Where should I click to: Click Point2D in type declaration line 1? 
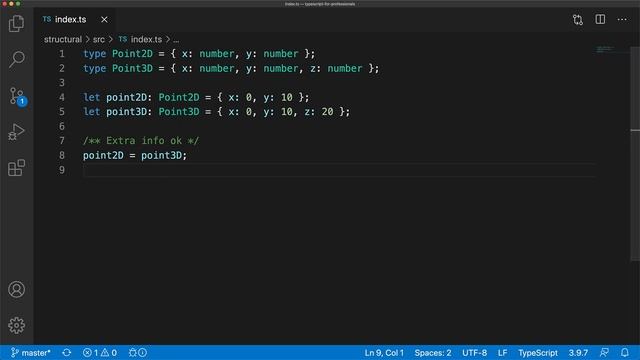[x=132, y=54]
